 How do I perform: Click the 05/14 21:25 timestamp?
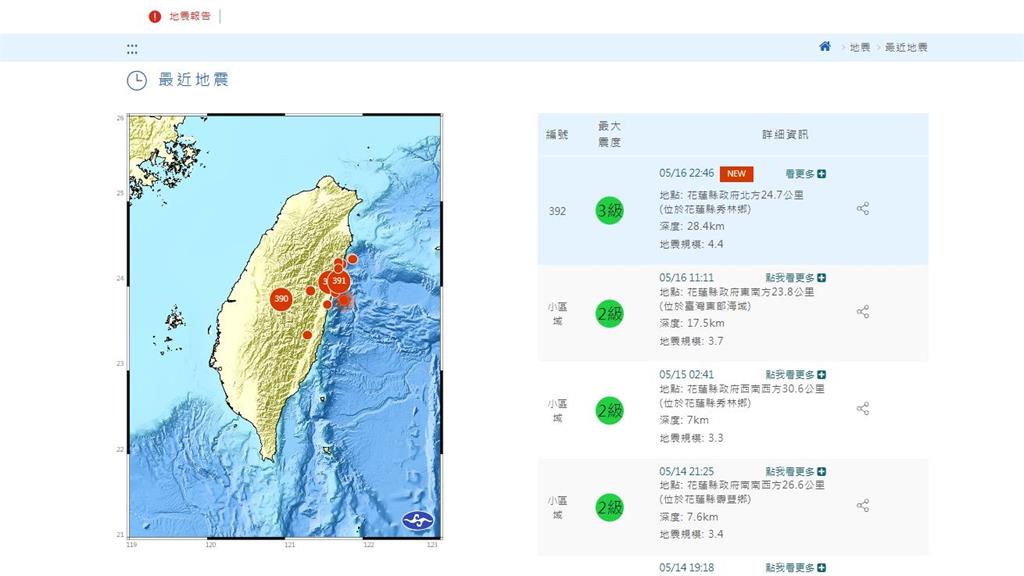[686, 471]
